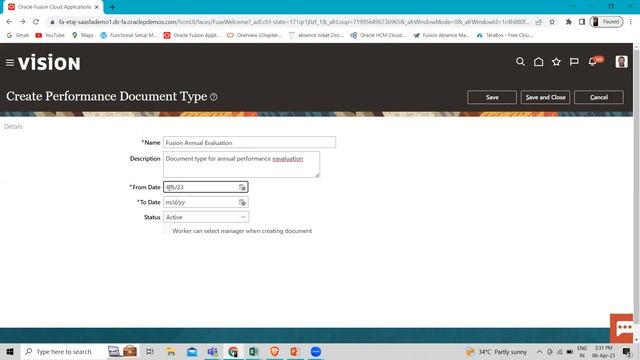Image resolution: width=640 pixels, height=360 pixels.
Task: Check Worker can select manager option
Action: click(167, 231)
